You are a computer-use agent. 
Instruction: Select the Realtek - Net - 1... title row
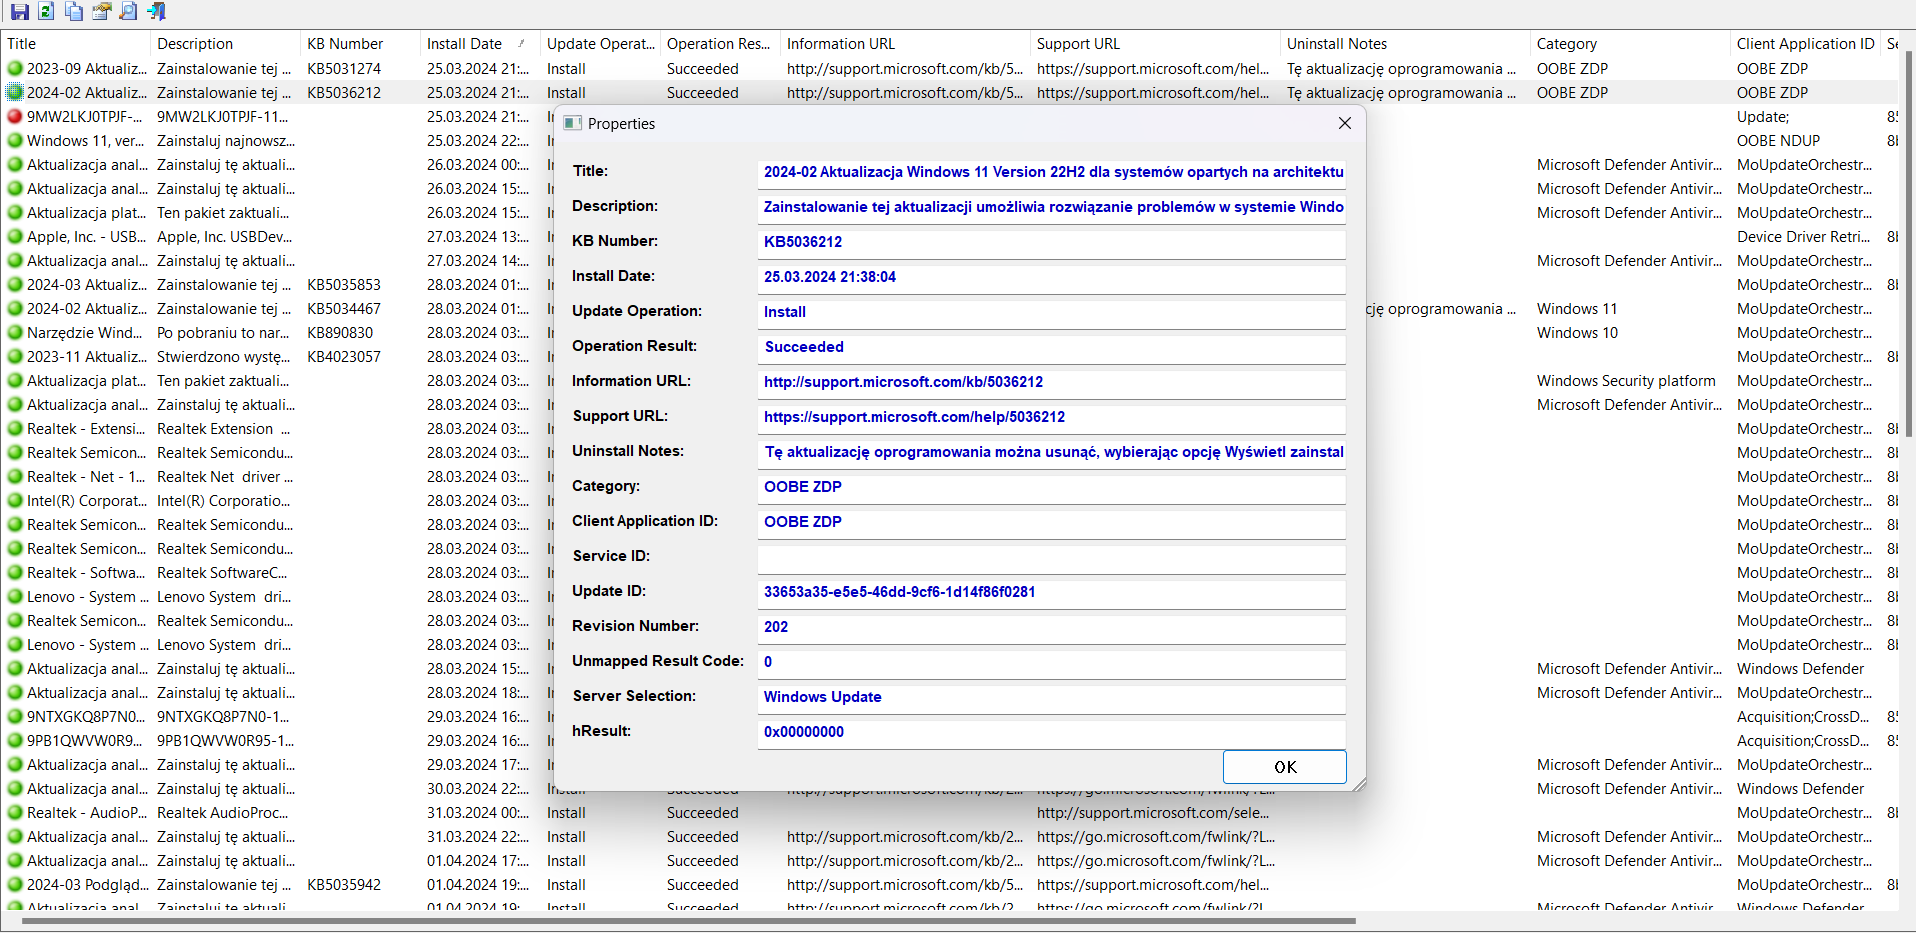(x=86, y=477)
